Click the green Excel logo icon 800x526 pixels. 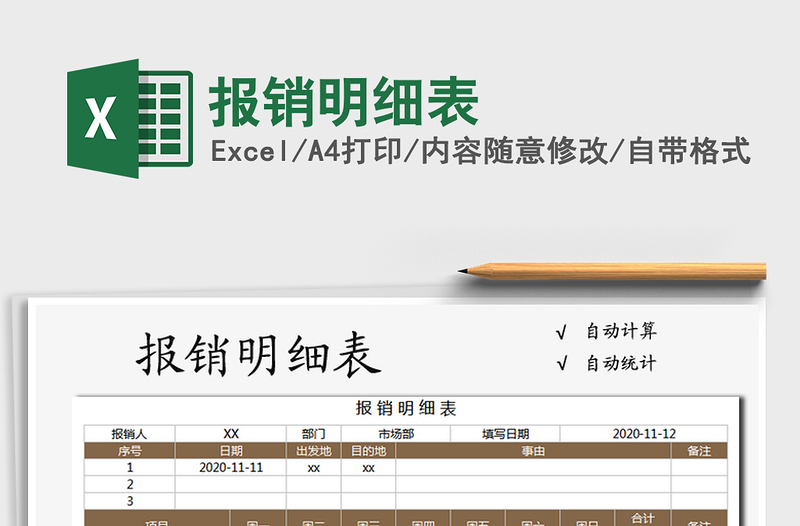(130, 118)
